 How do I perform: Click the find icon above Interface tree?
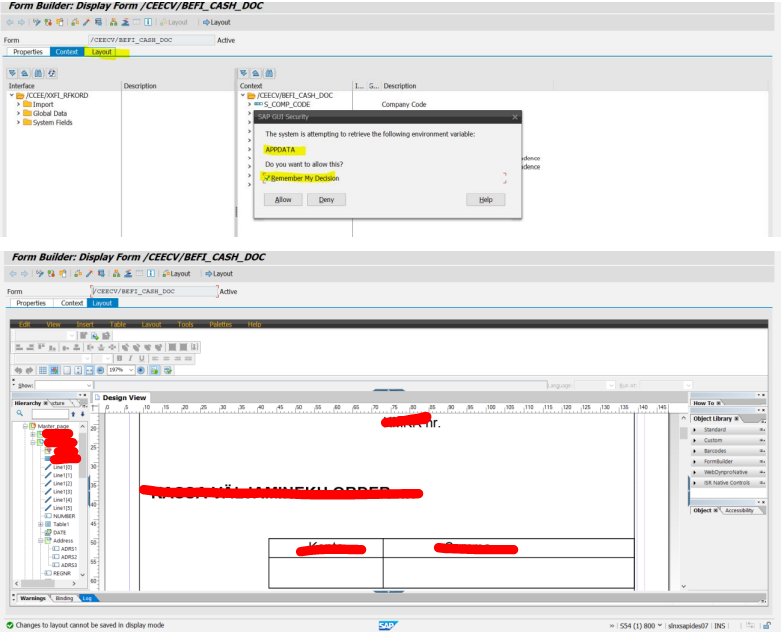pyautogui.click(x=38, y=73)
